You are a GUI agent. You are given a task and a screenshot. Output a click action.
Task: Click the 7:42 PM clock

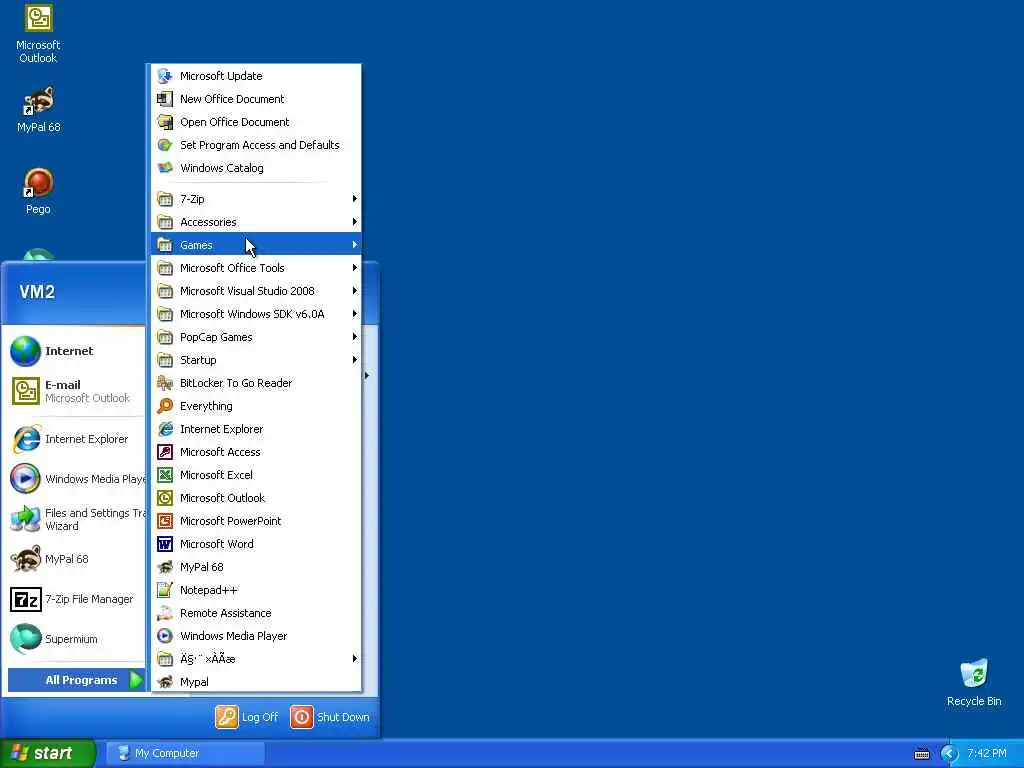pos(987,754)
